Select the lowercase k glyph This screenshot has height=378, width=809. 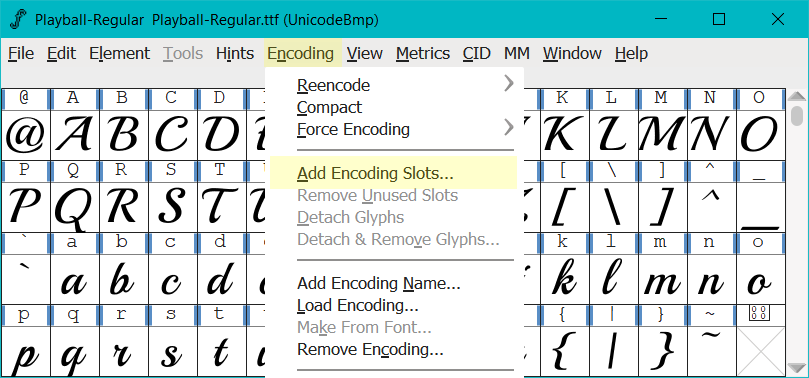[x=565, y=280]
